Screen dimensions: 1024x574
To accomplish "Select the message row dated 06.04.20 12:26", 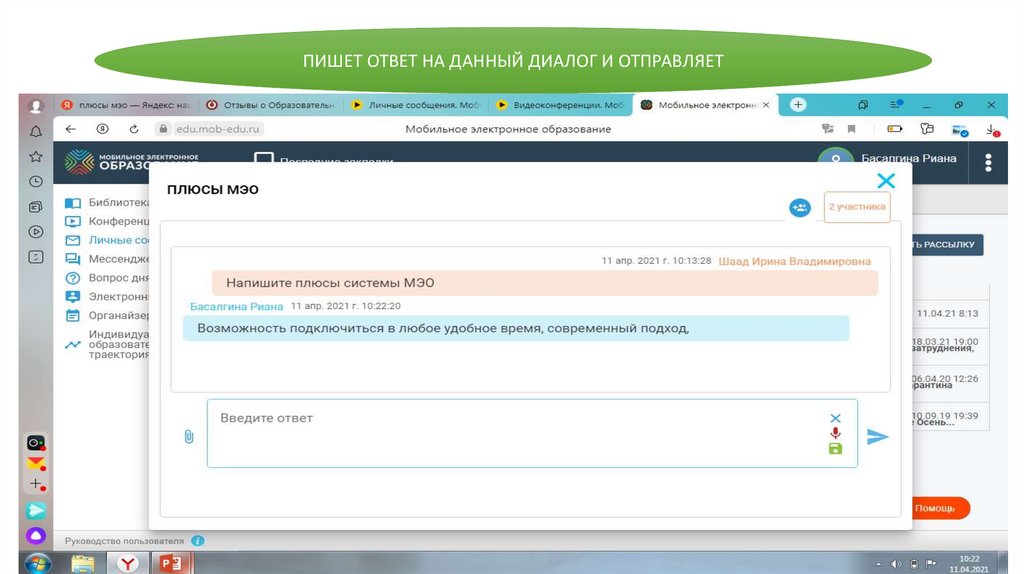I will coord(950,381).
